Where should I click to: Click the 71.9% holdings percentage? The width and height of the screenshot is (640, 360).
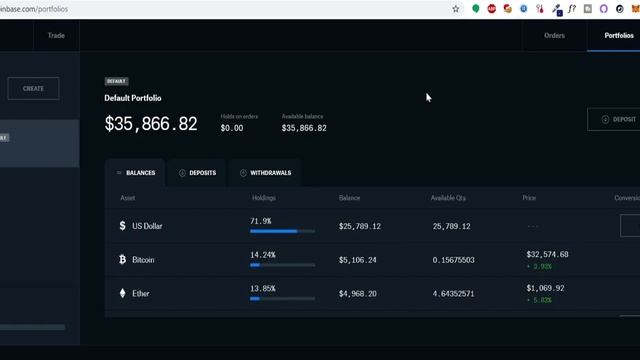(x=260, y=221)
